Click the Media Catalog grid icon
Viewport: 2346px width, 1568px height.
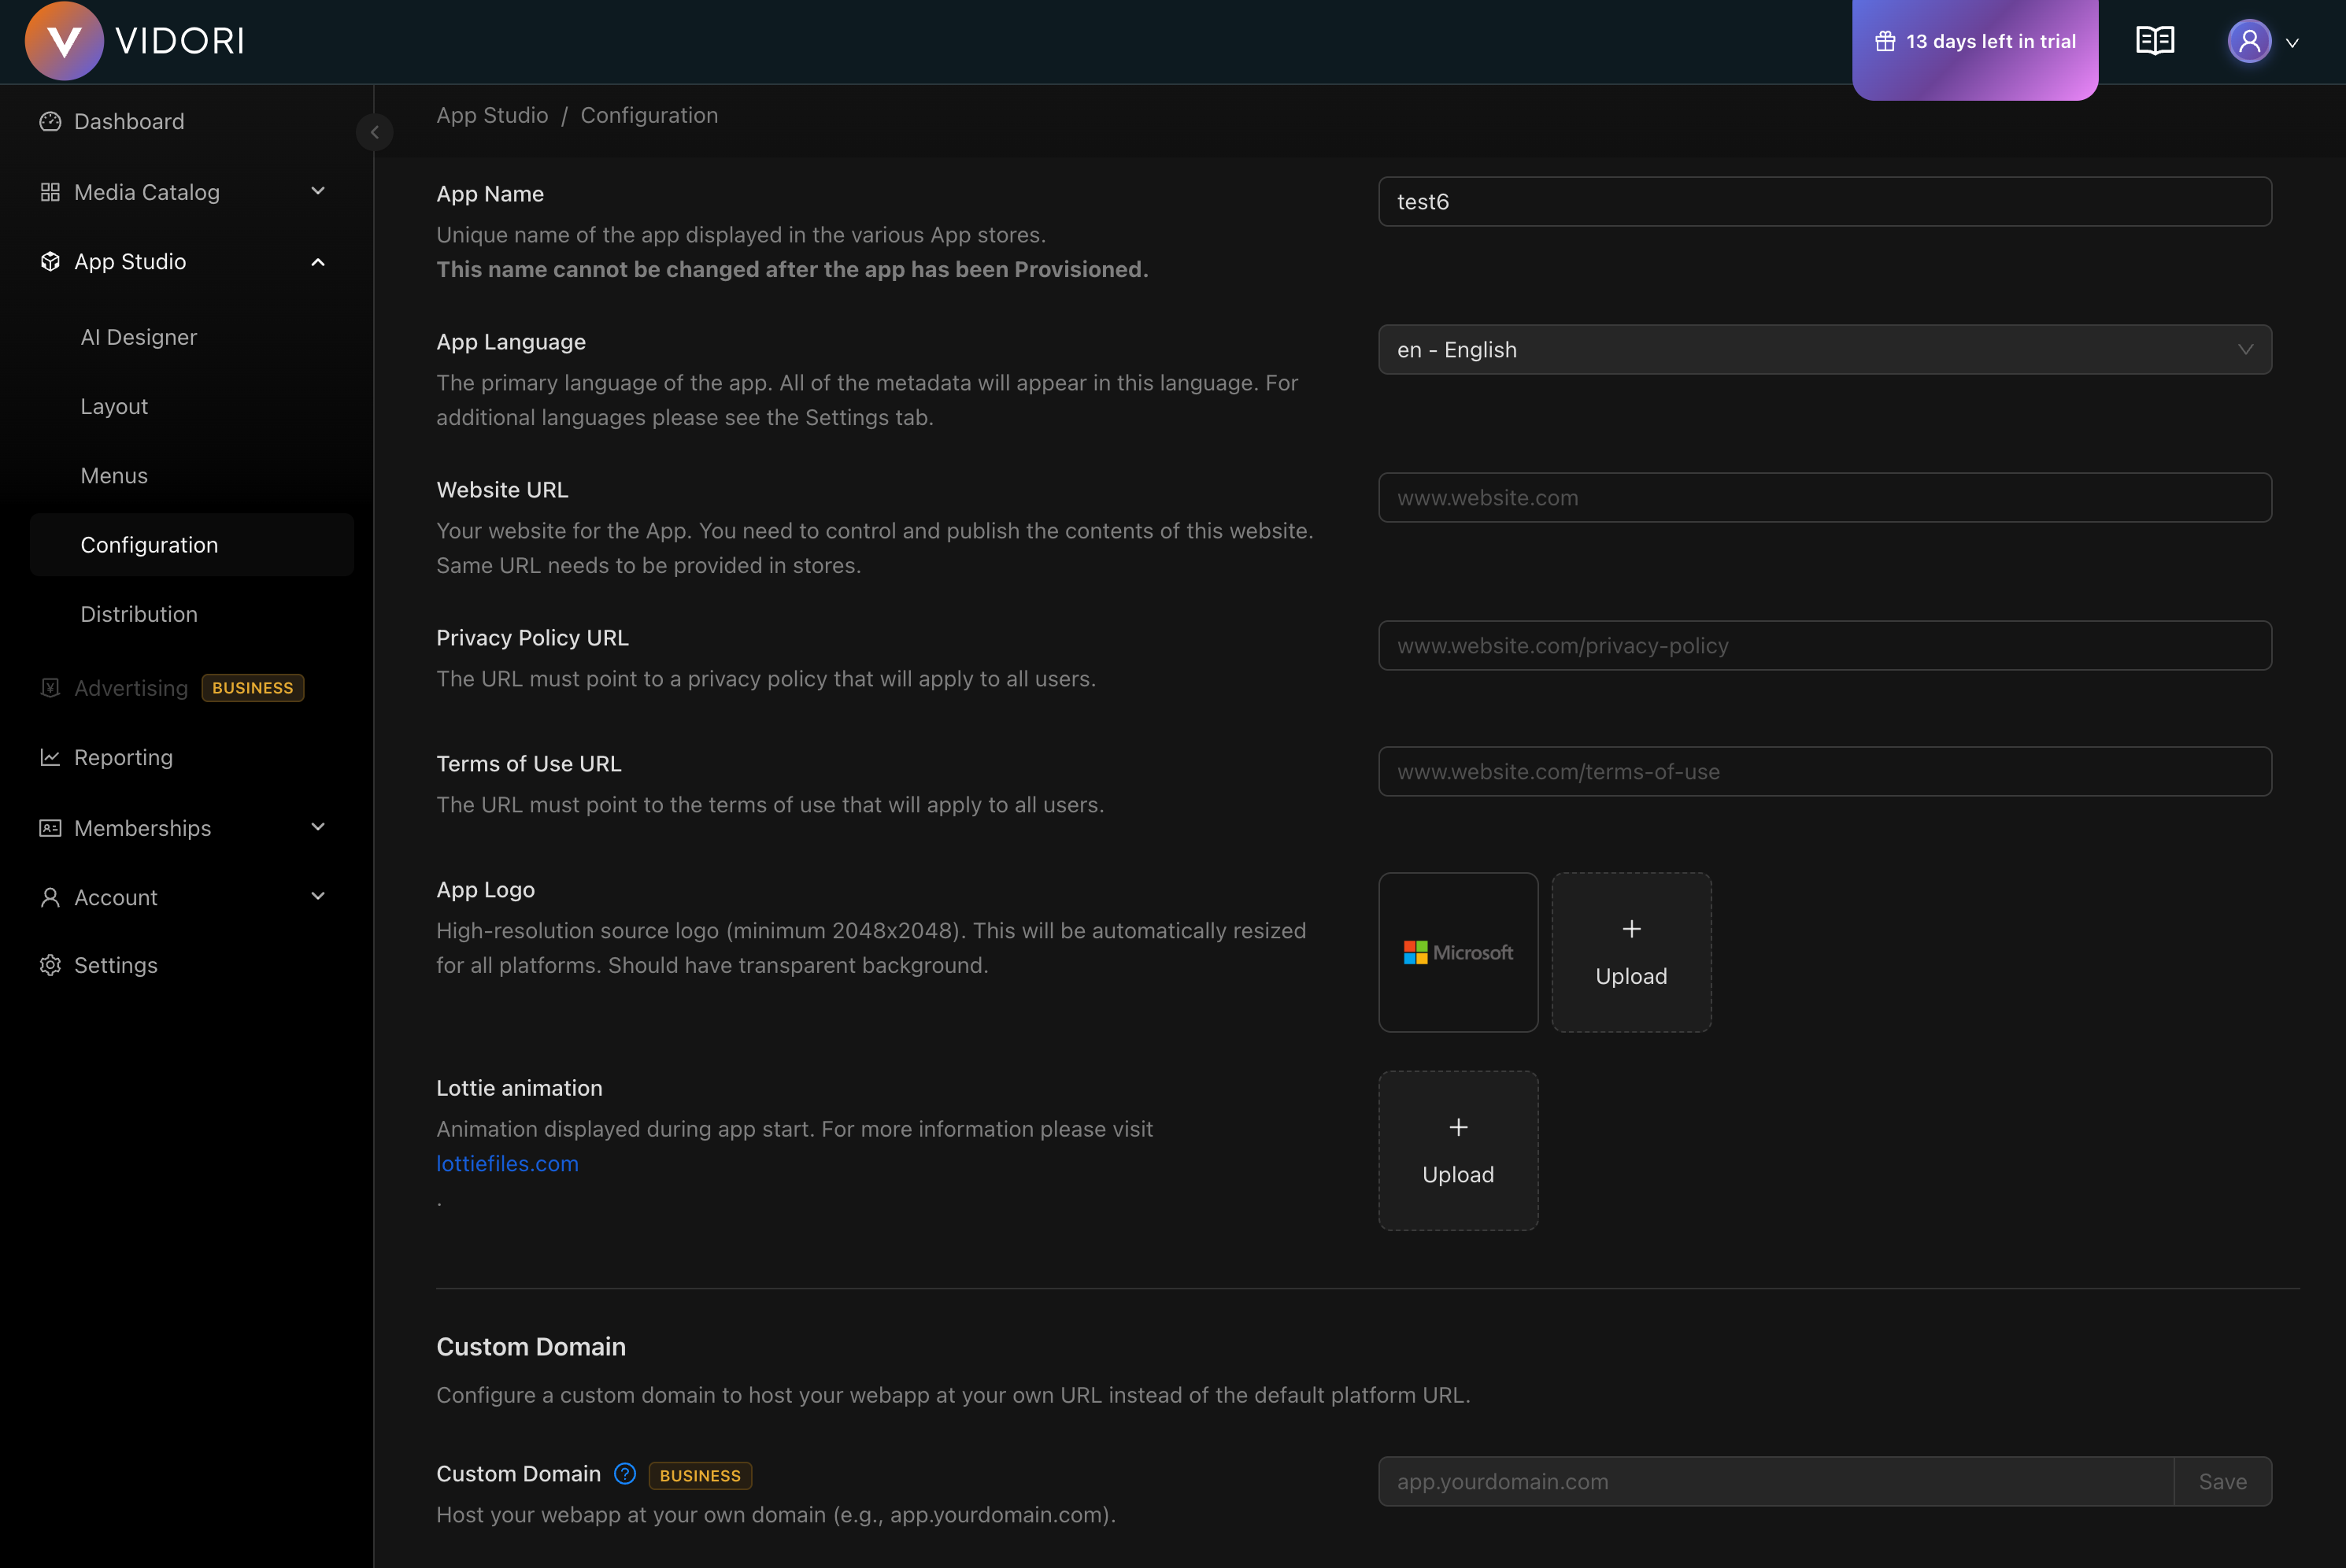point(51,191)
